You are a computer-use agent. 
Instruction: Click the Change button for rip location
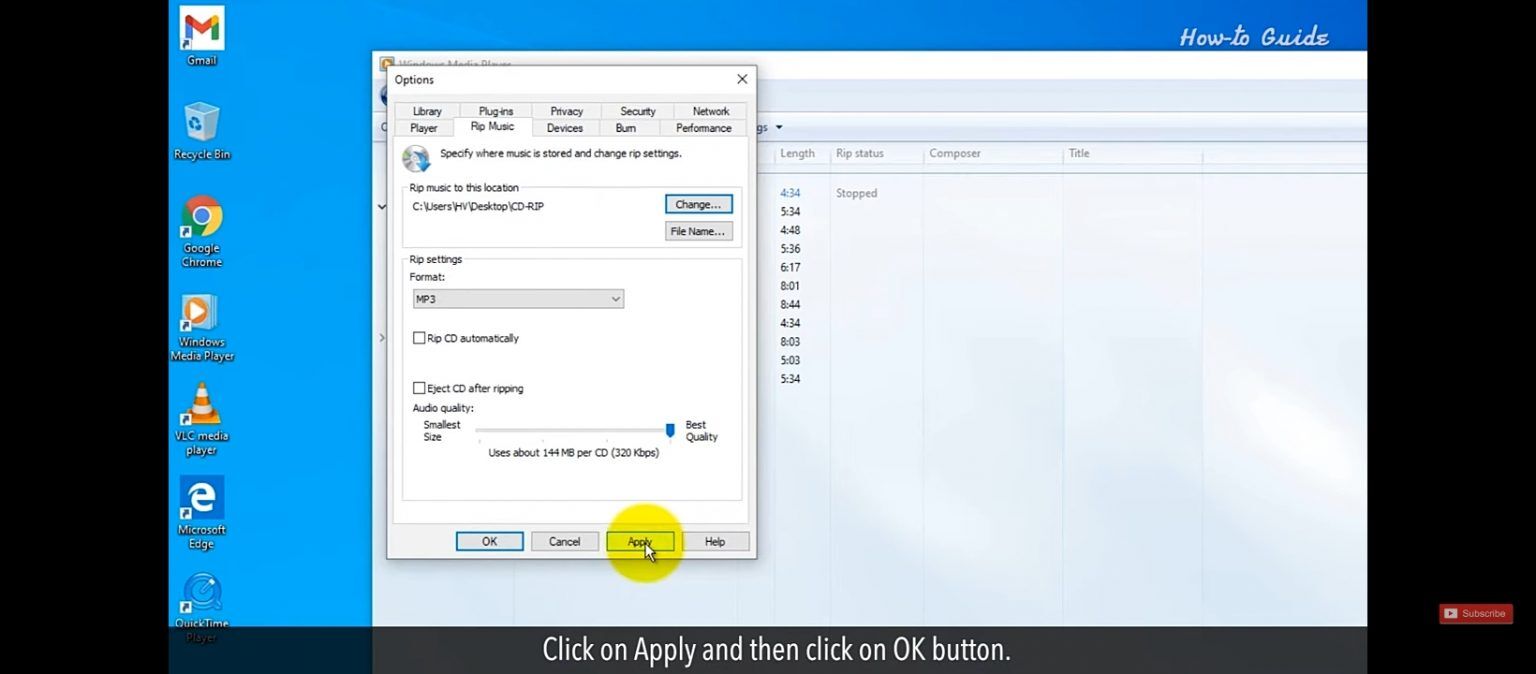698,204
